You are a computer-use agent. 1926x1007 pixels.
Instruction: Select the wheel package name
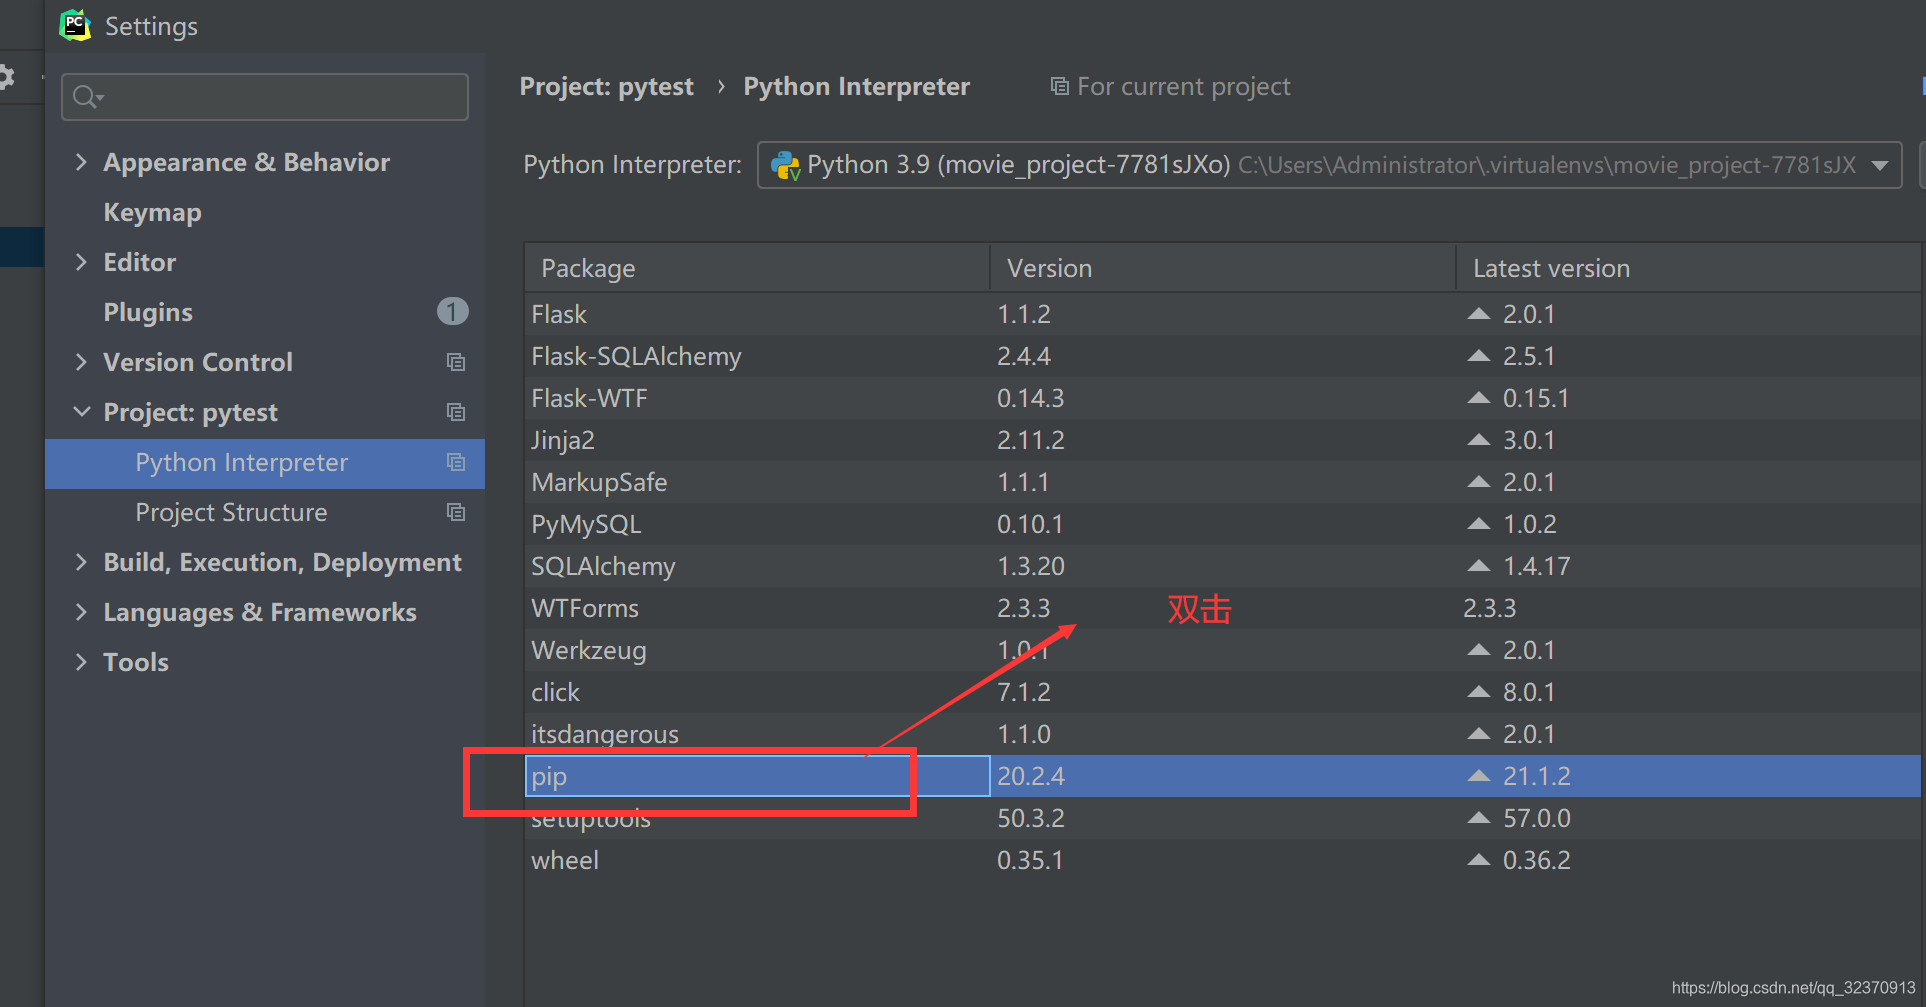[565, 860]
